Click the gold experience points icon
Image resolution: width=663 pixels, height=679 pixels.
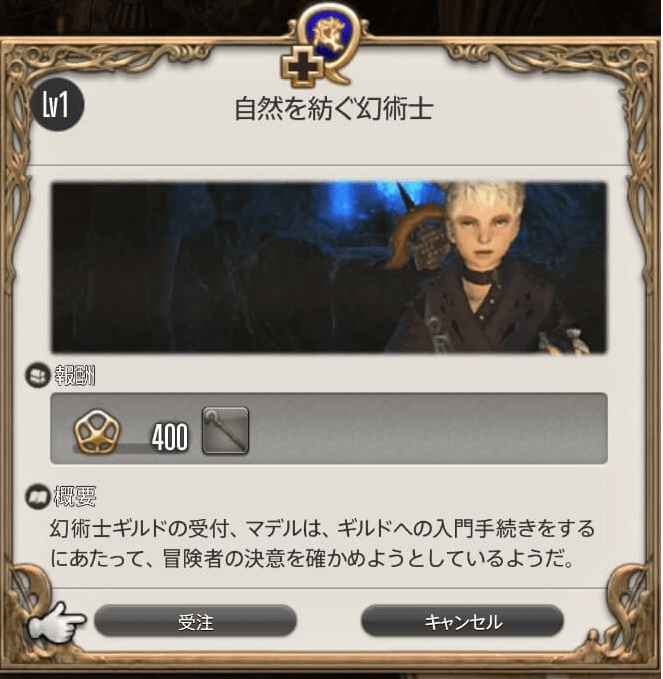[97, 431]
